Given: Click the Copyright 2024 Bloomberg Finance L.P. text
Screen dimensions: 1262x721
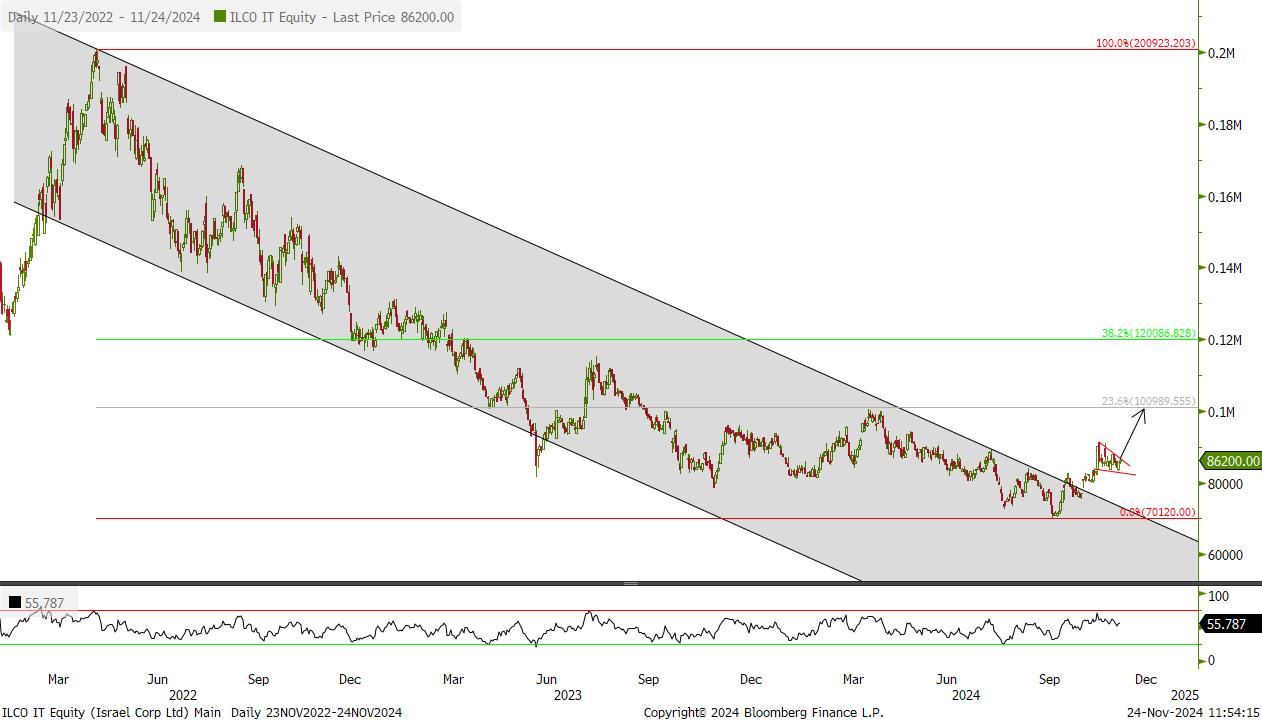Looking at the screenshot, I should tap(764, 712).
